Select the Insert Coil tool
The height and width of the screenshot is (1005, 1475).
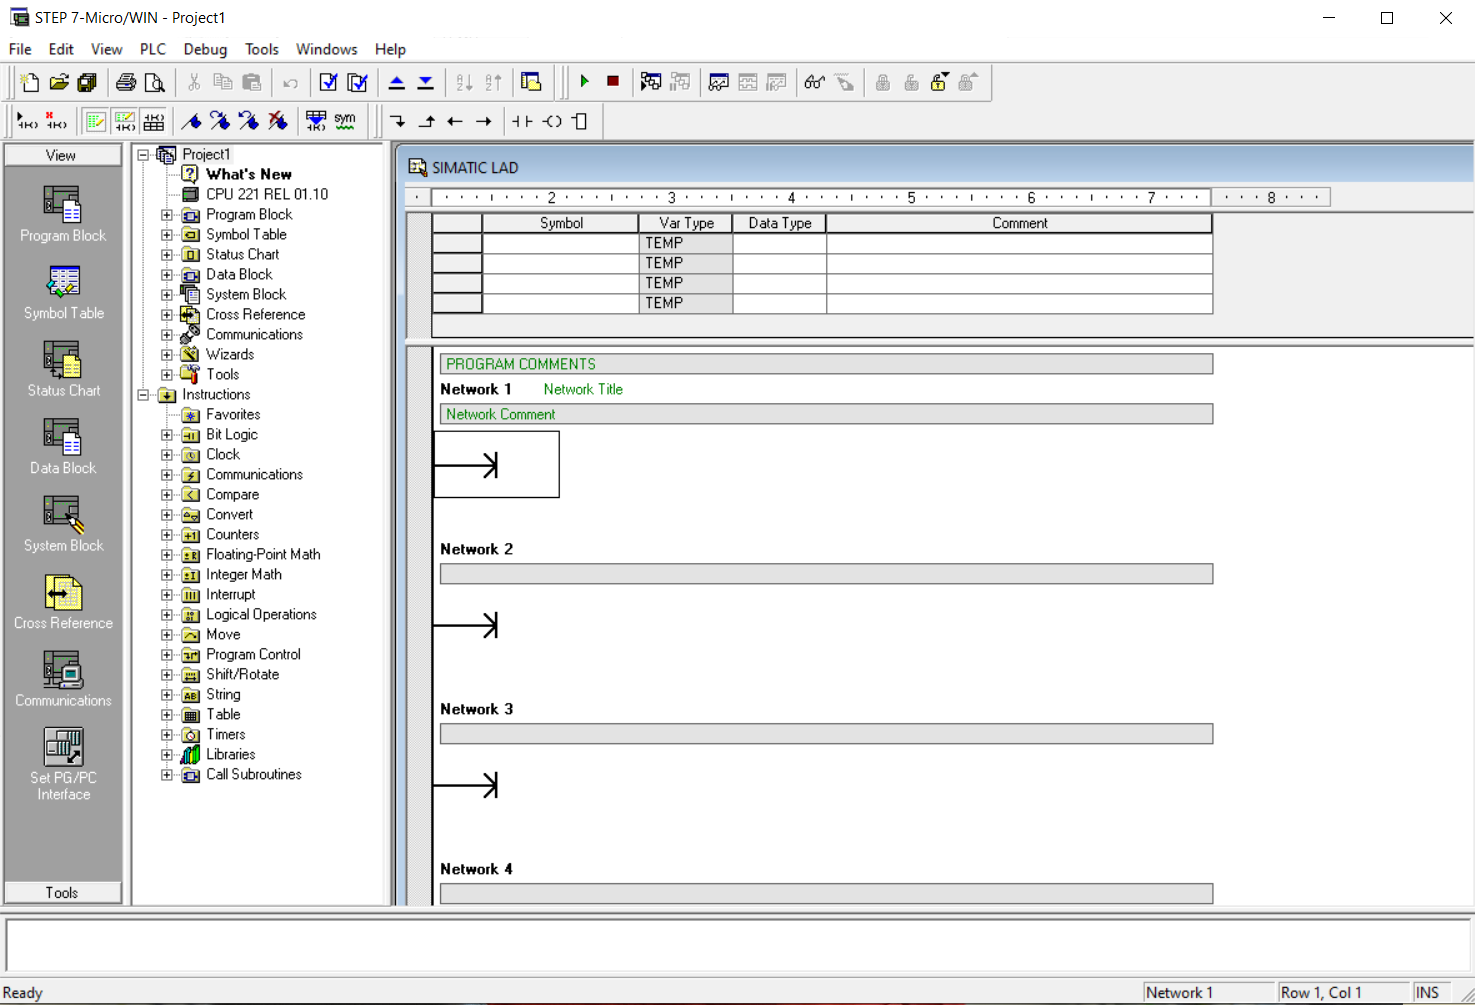551,120
